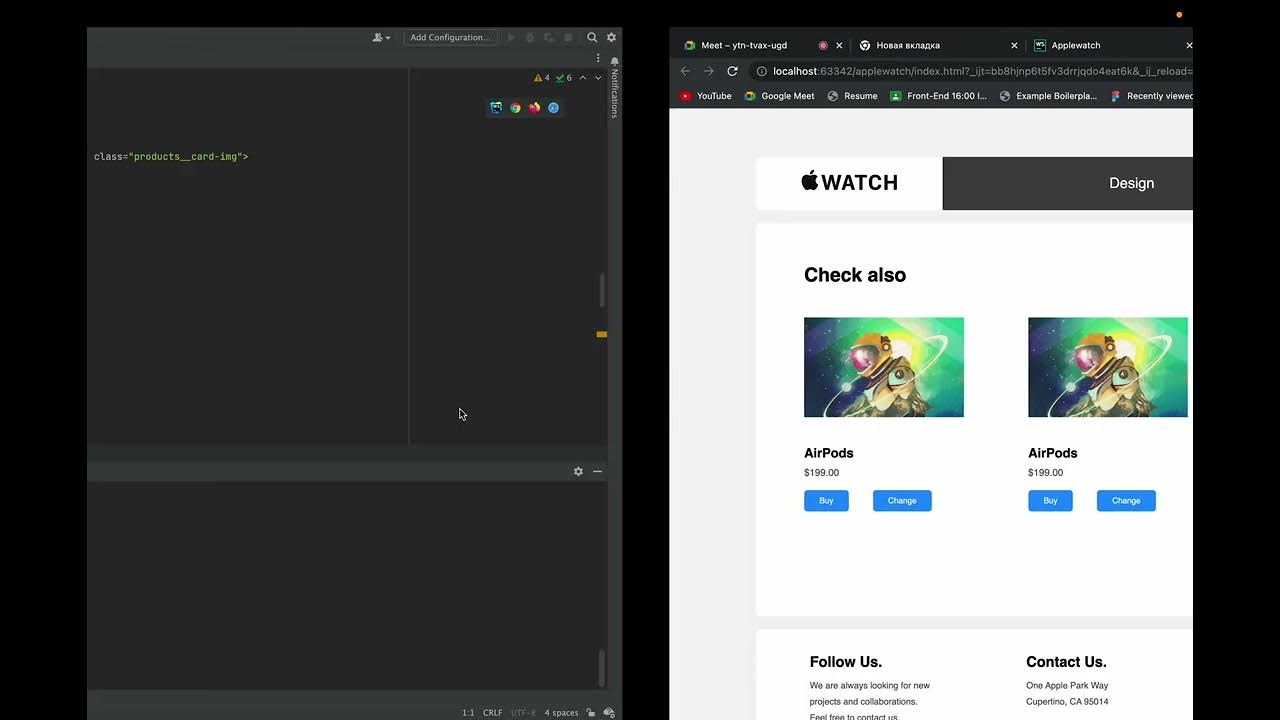Open CRLF line separator selector
The image size is (1280, 720).
tap(493, 713)
